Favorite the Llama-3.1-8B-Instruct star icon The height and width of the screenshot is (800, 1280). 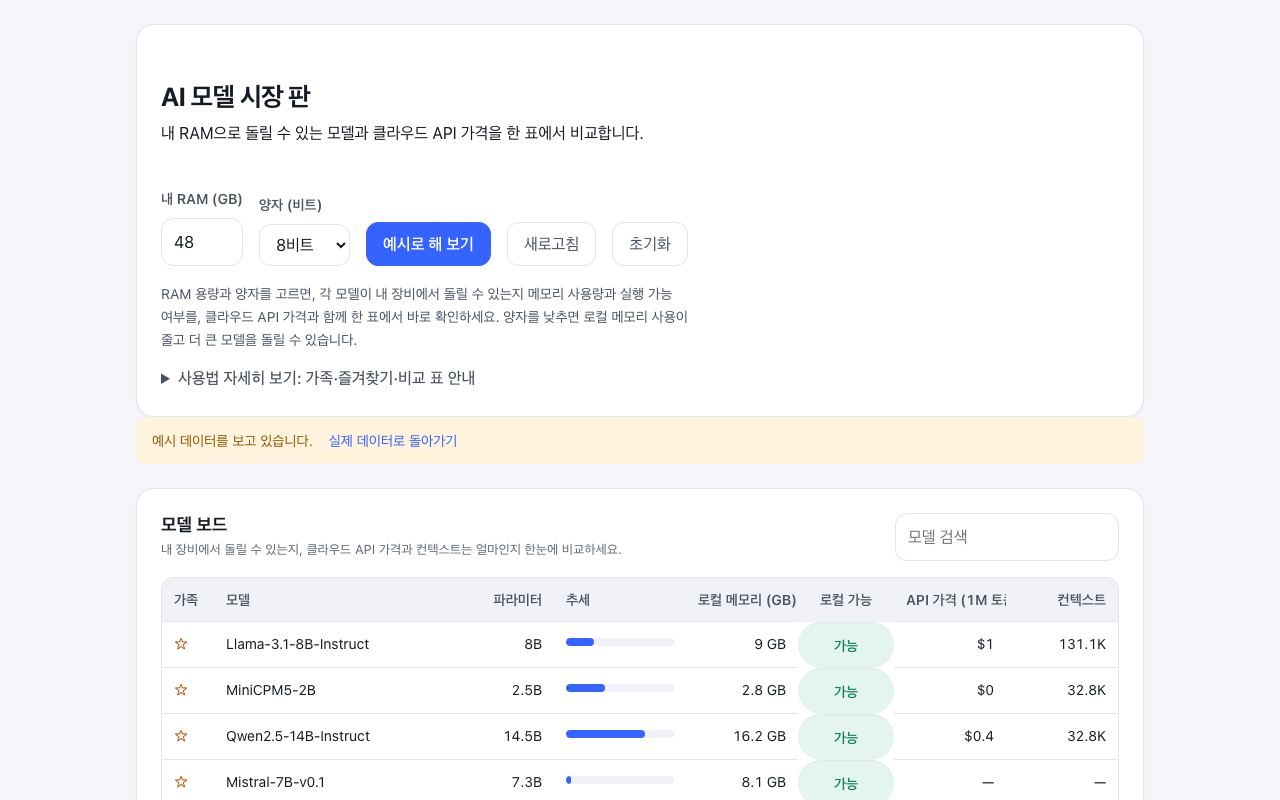click(181, 644)
